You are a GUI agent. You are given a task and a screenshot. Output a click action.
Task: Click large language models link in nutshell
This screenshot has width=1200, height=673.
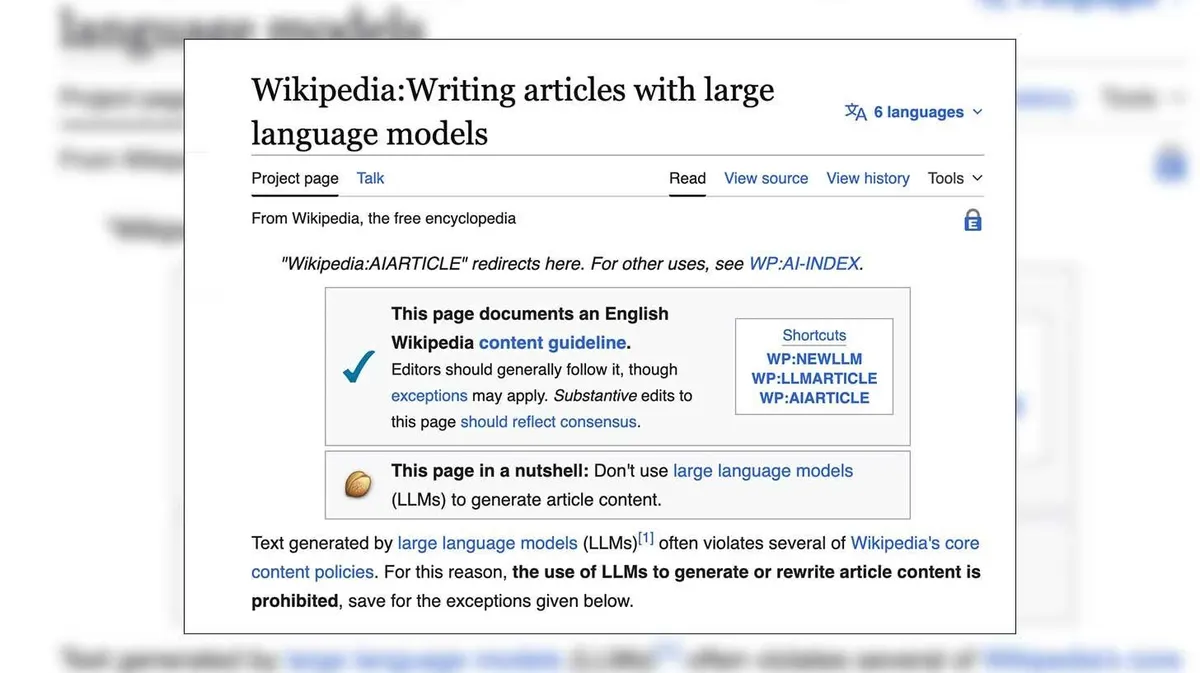763,471
